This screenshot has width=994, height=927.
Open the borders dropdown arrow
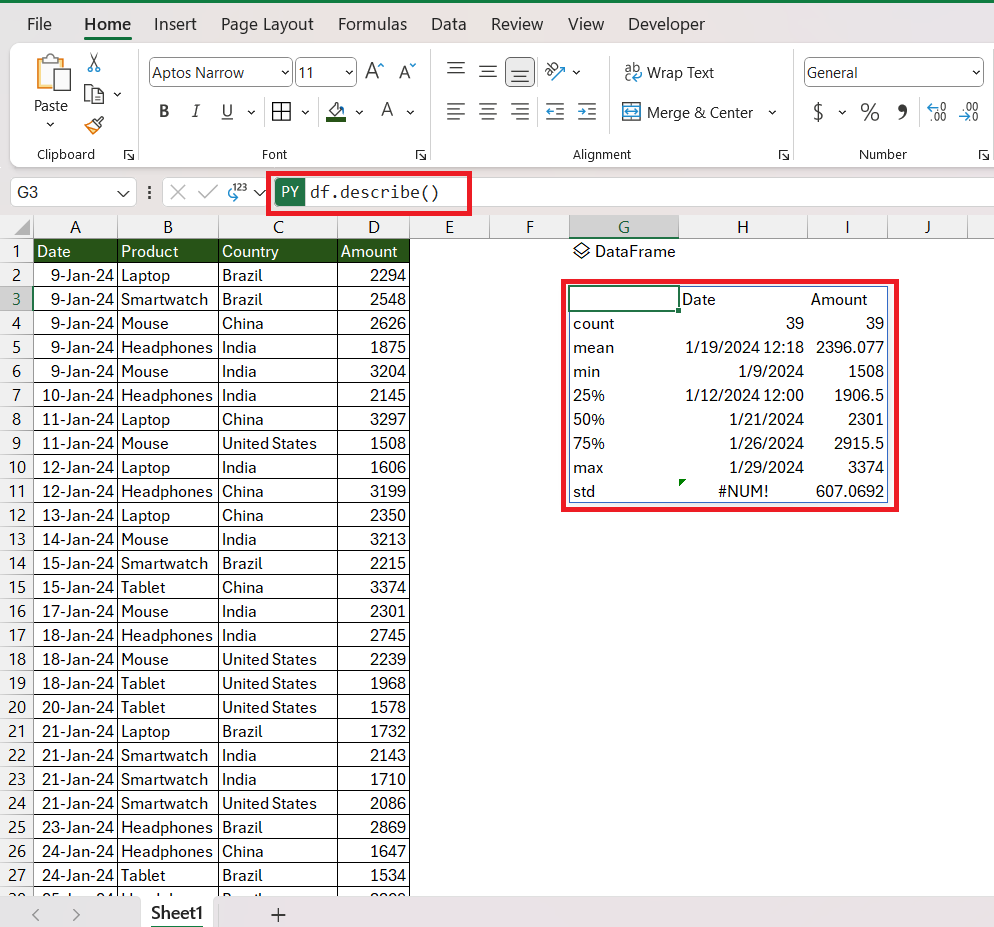pos(305,112)
